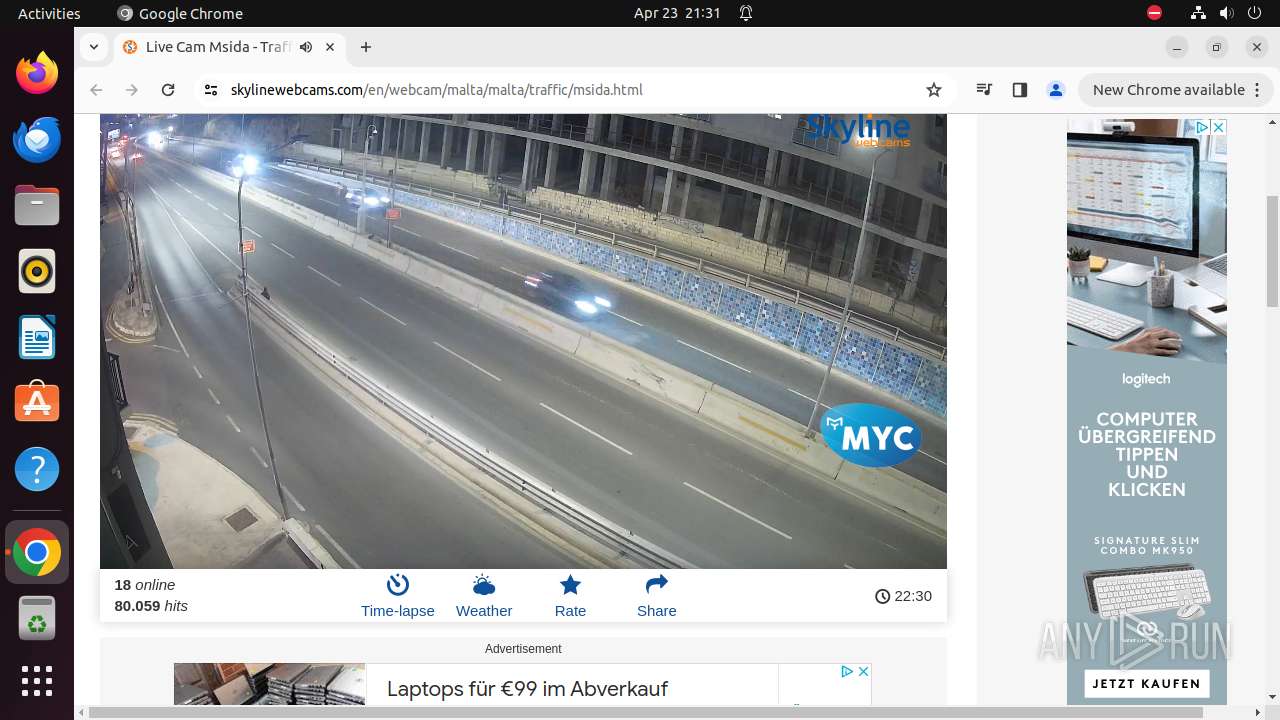
Task: Open media controls icon in toolbar
Action: [x=985, y=90]
